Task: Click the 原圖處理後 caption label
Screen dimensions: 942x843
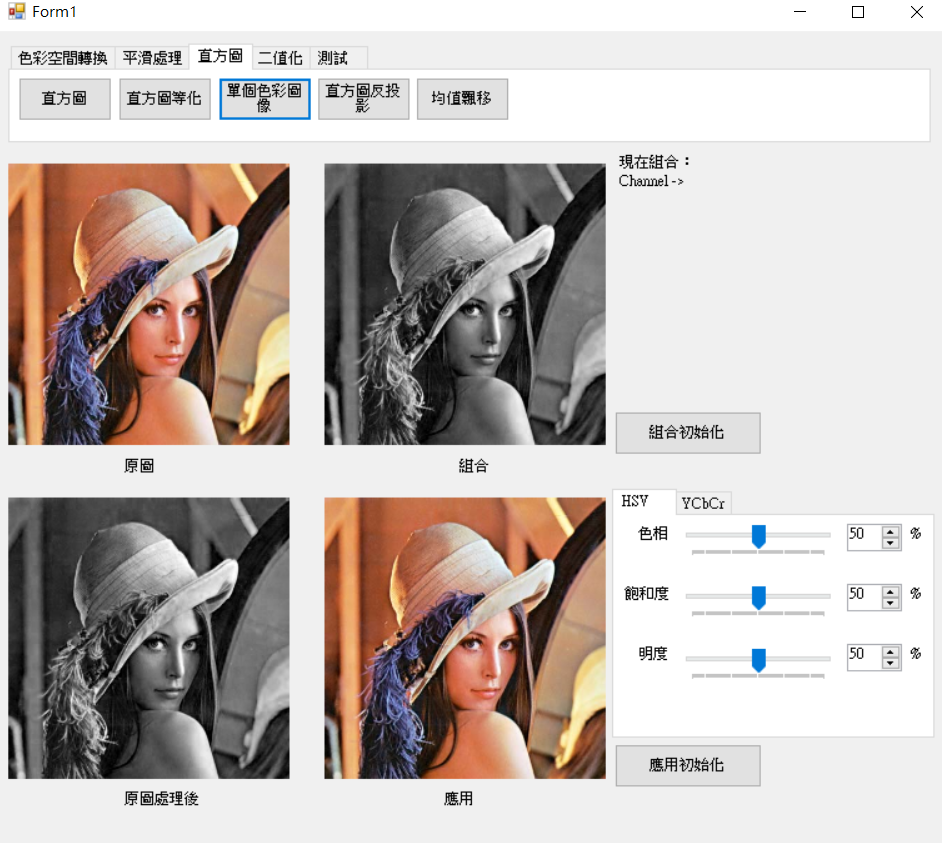Action: 161,799
